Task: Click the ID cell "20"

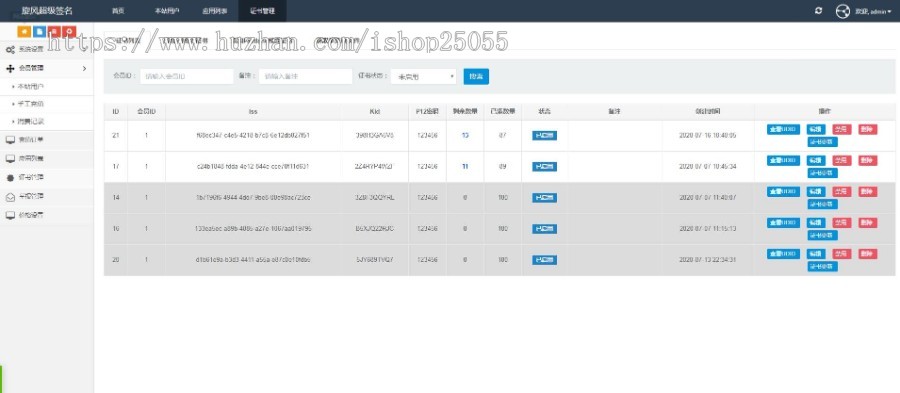Action: (115, 260)
